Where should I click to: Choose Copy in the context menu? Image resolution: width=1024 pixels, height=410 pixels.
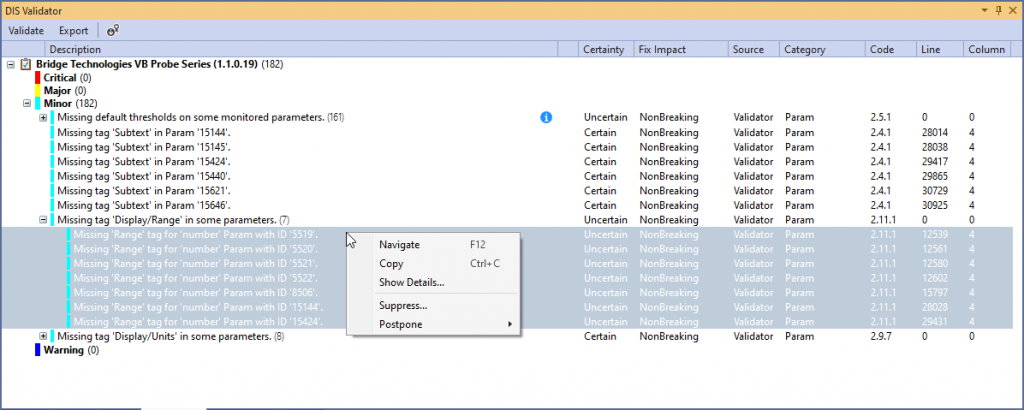click(x=433, y=264)
